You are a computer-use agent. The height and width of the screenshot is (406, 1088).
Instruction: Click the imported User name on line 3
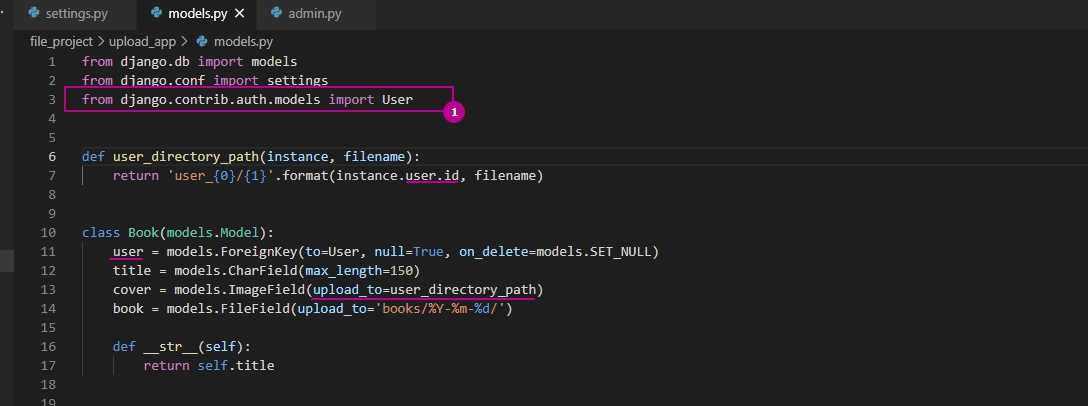[x=397, y=100]
